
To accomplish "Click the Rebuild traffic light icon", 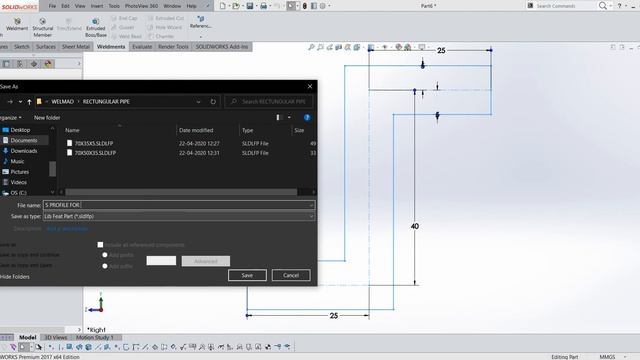I will [x=304, y=6].
